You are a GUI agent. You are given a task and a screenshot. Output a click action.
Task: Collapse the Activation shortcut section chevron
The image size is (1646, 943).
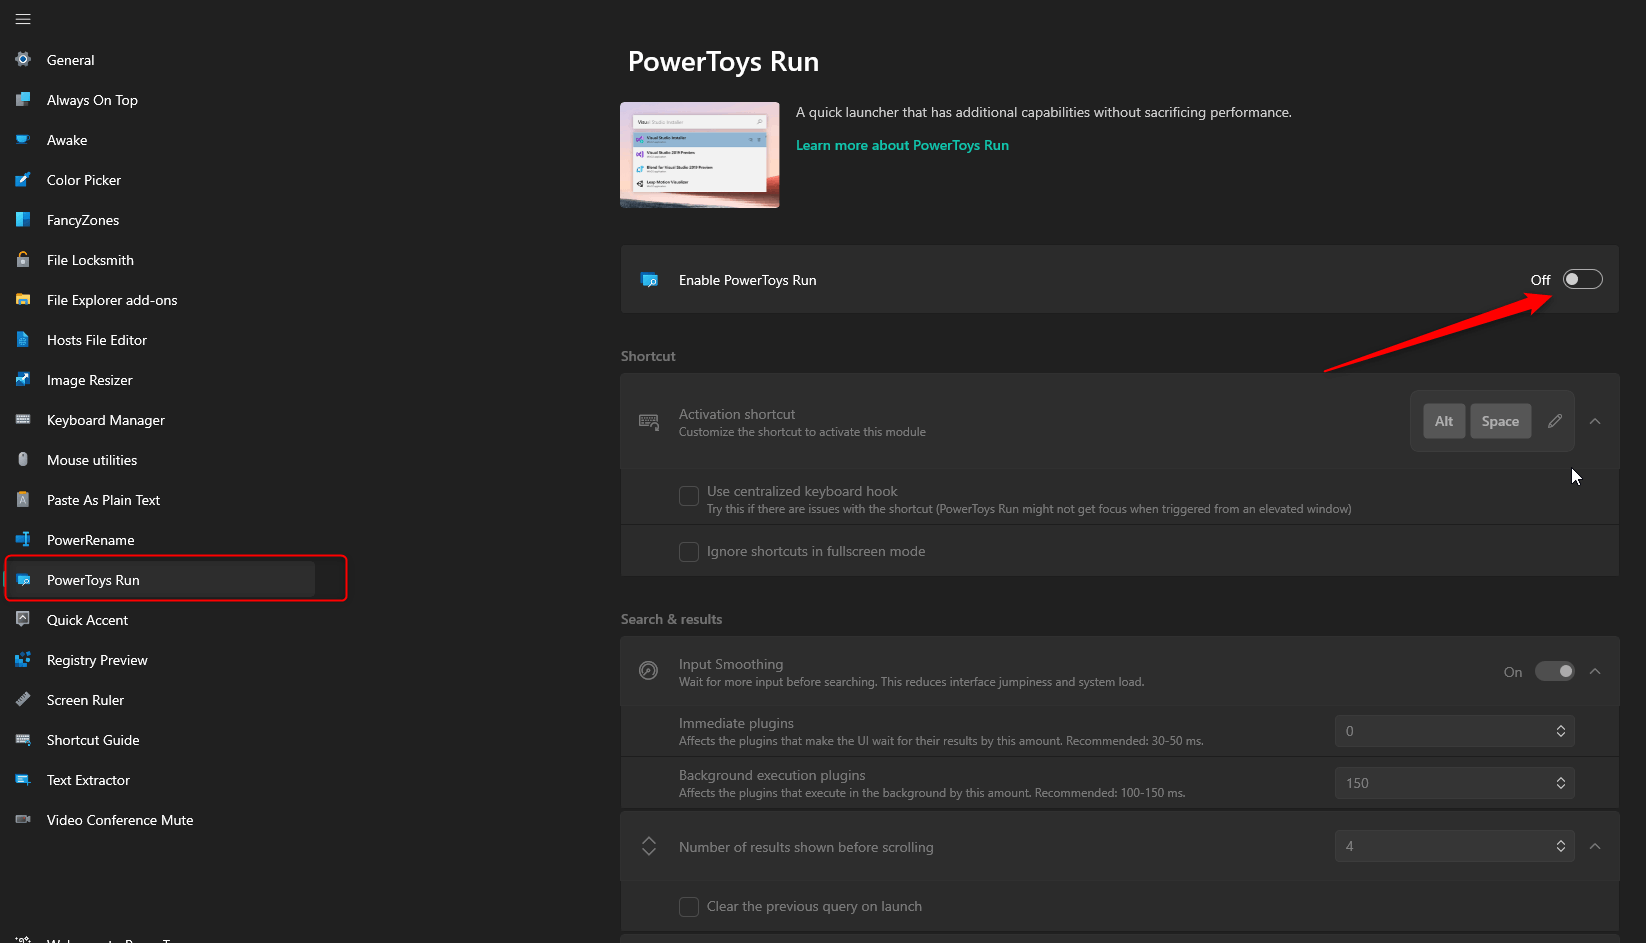[1595, 421]
